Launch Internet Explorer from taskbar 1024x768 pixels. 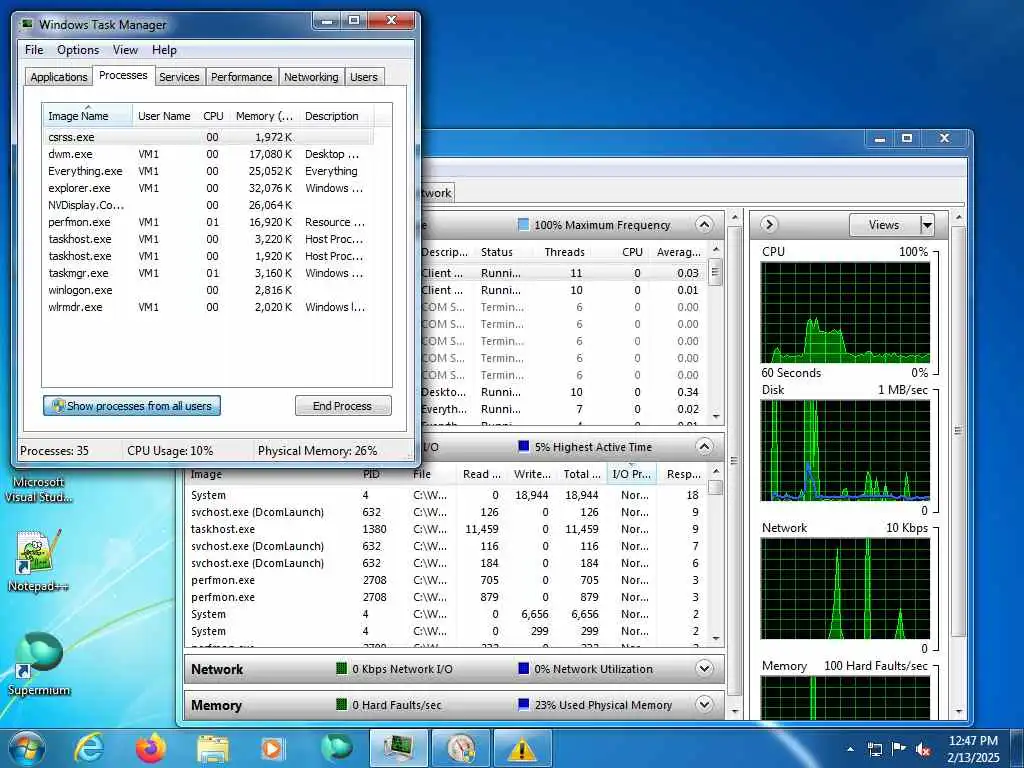pos(89,748)
